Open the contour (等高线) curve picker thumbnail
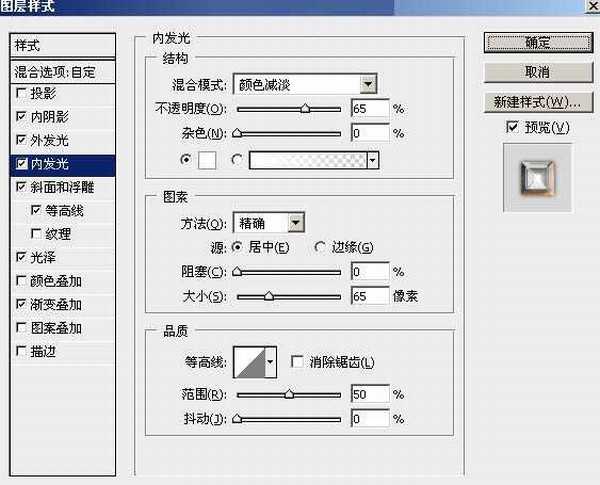This screenshot has height=485, width=600. tap(253, 363)
